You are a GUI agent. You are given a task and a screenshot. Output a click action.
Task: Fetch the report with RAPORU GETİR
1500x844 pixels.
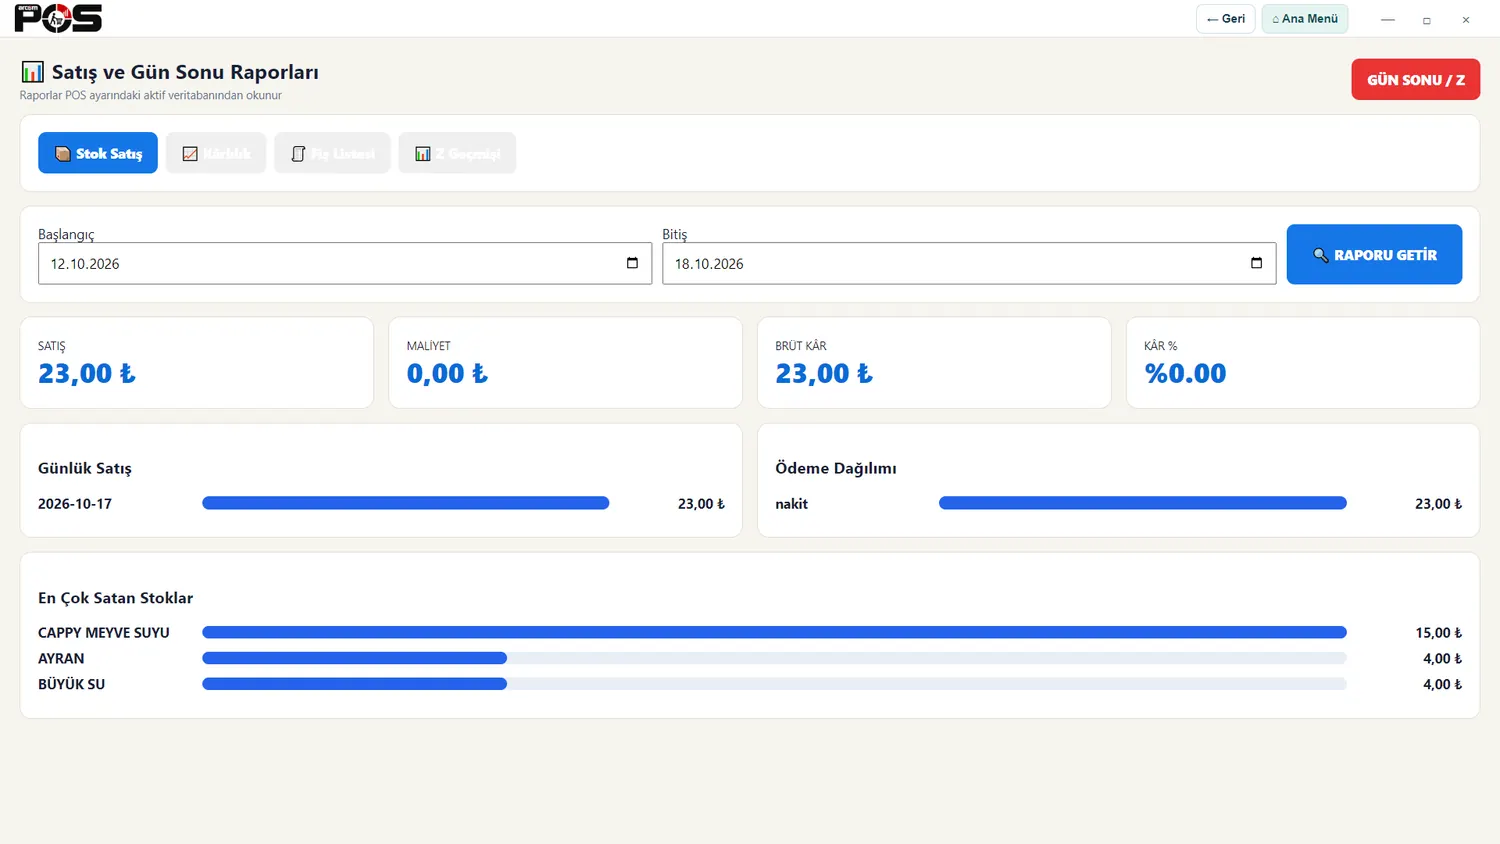coord(1374,254)
